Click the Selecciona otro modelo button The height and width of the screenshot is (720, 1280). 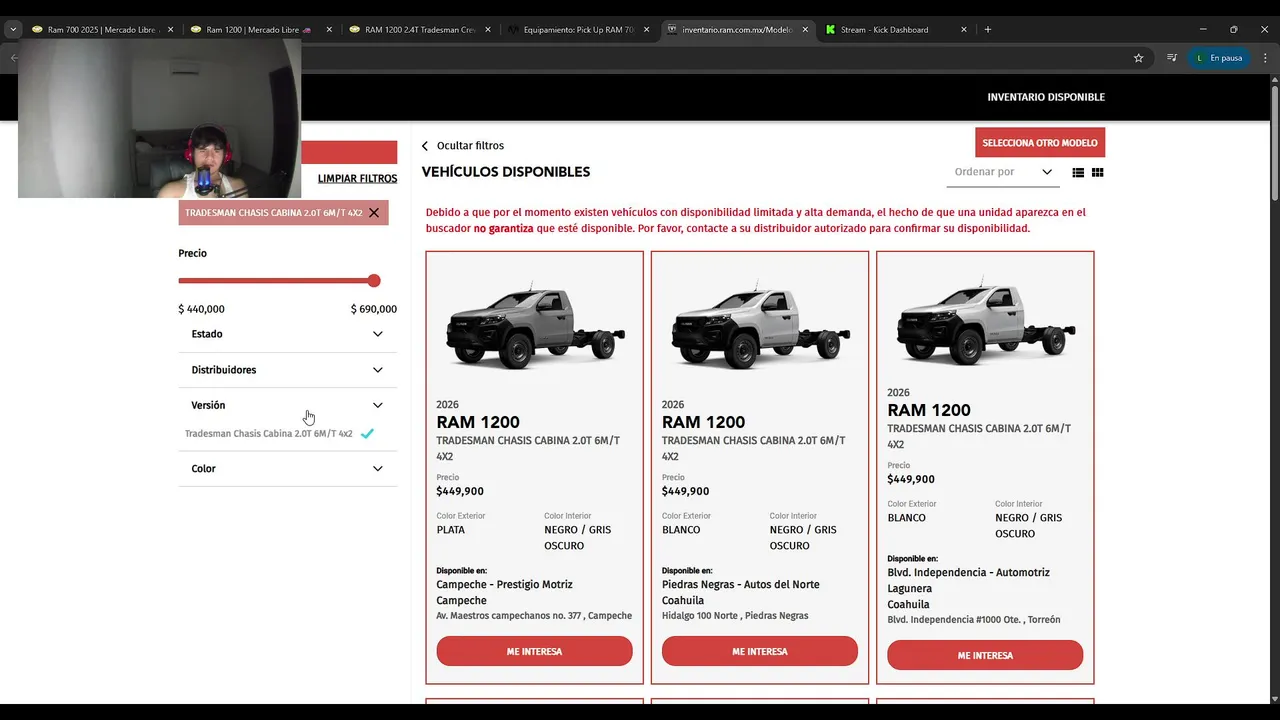click(x=1040, y=143)
